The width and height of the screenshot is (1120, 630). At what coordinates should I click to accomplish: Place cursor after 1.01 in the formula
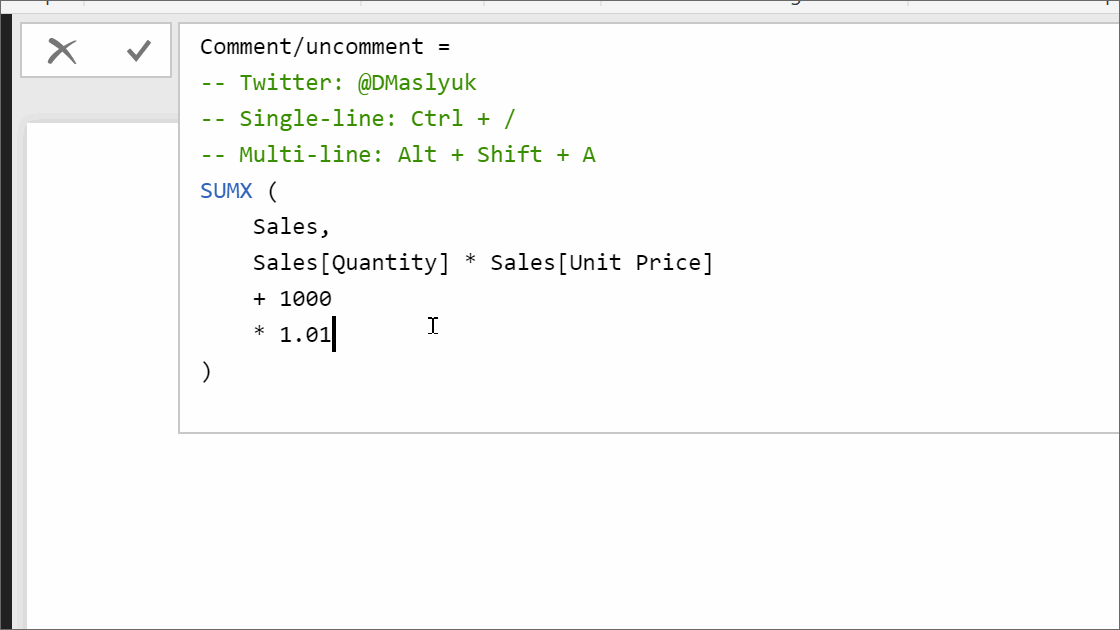[334, 334]
